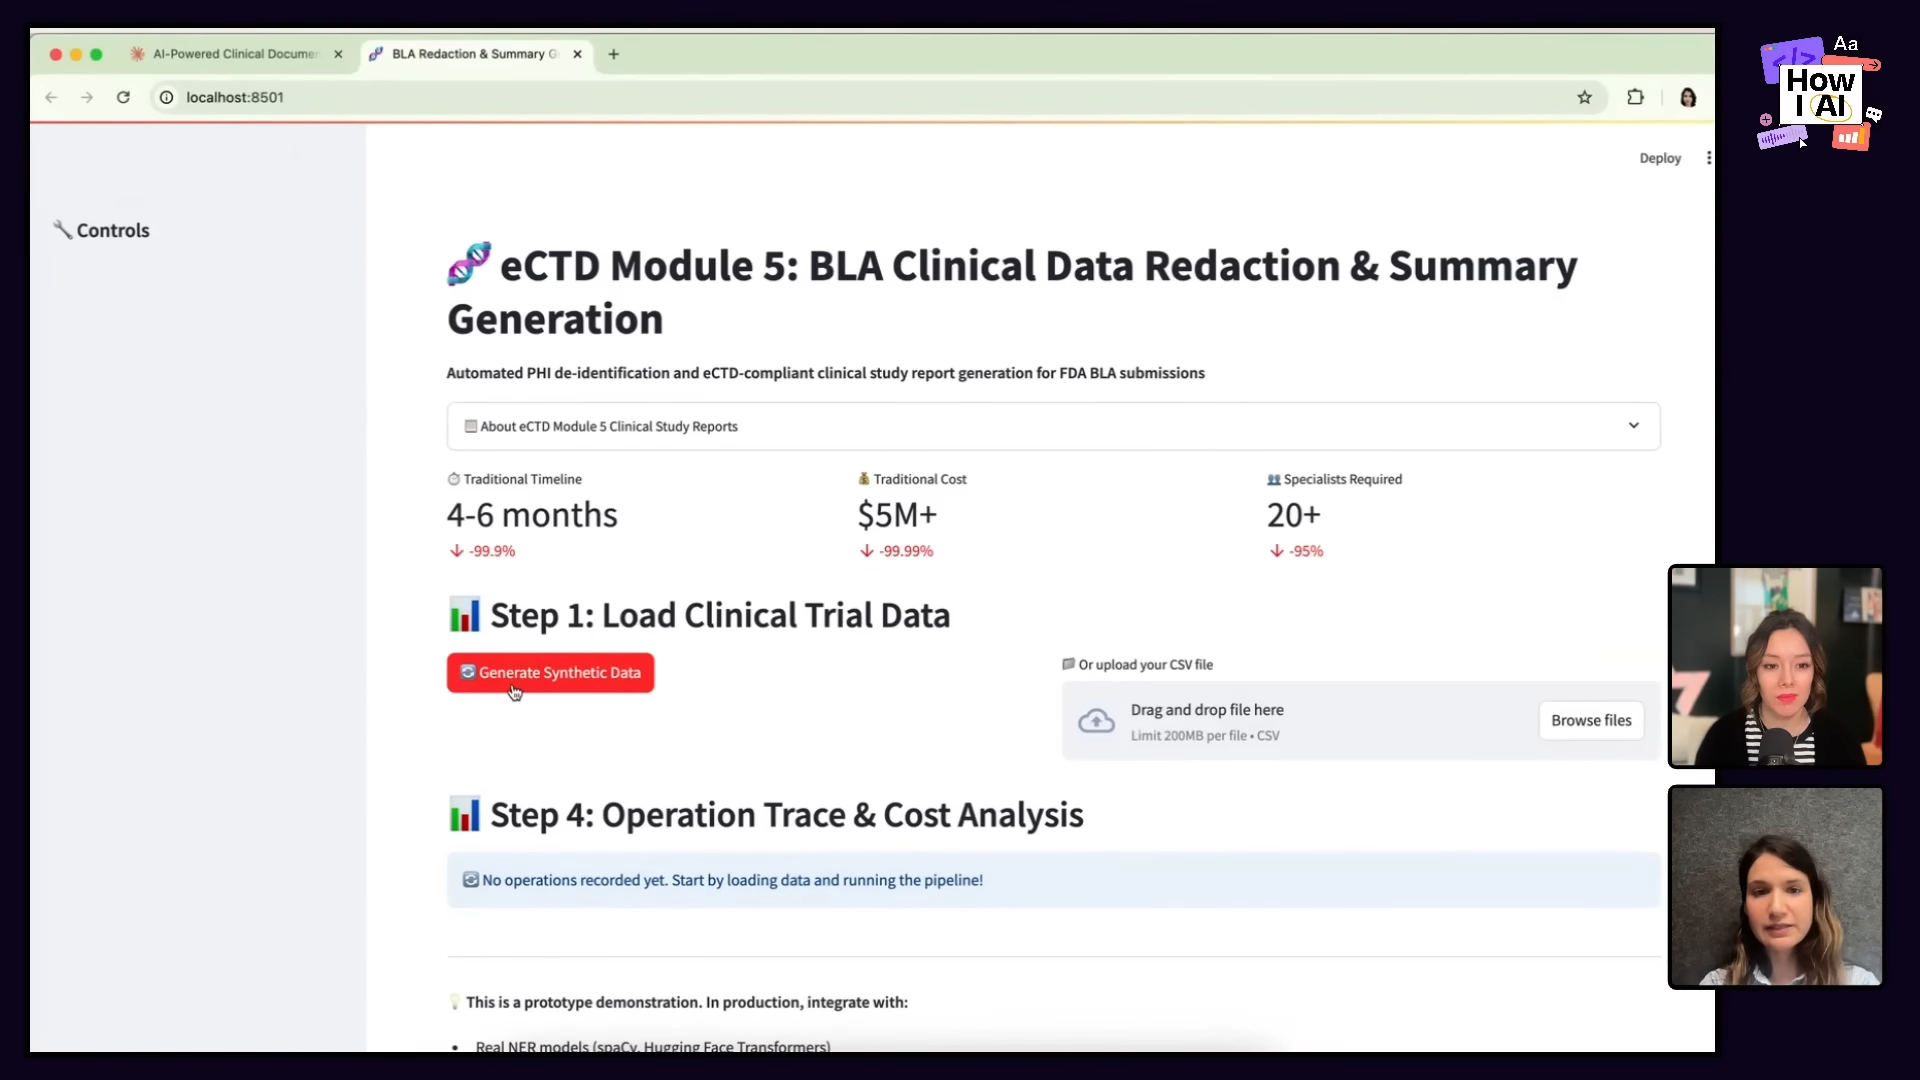
Task: Open the Streamlit three-dot menu
Action: coord(1709,158)
